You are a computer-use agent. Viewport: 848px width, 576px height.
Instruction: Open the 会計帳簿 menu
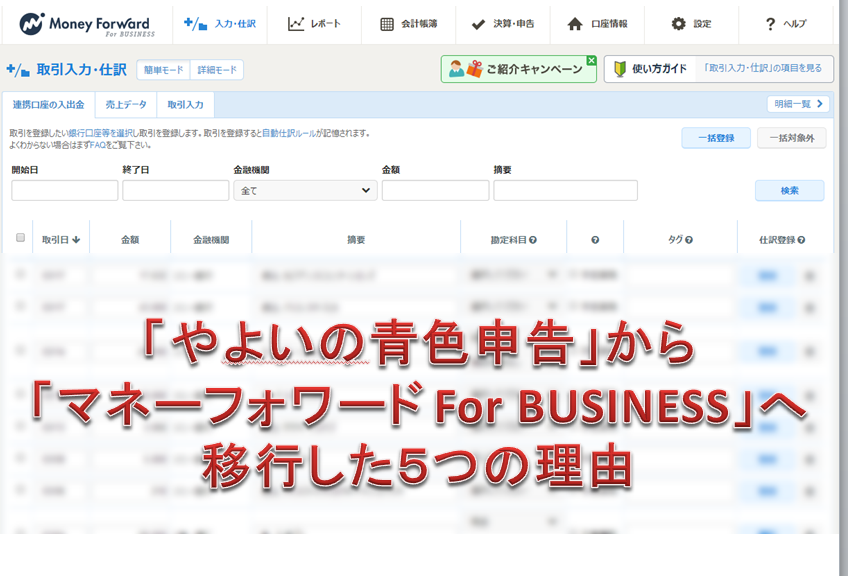pyautogui.click(x=408, y=24)
